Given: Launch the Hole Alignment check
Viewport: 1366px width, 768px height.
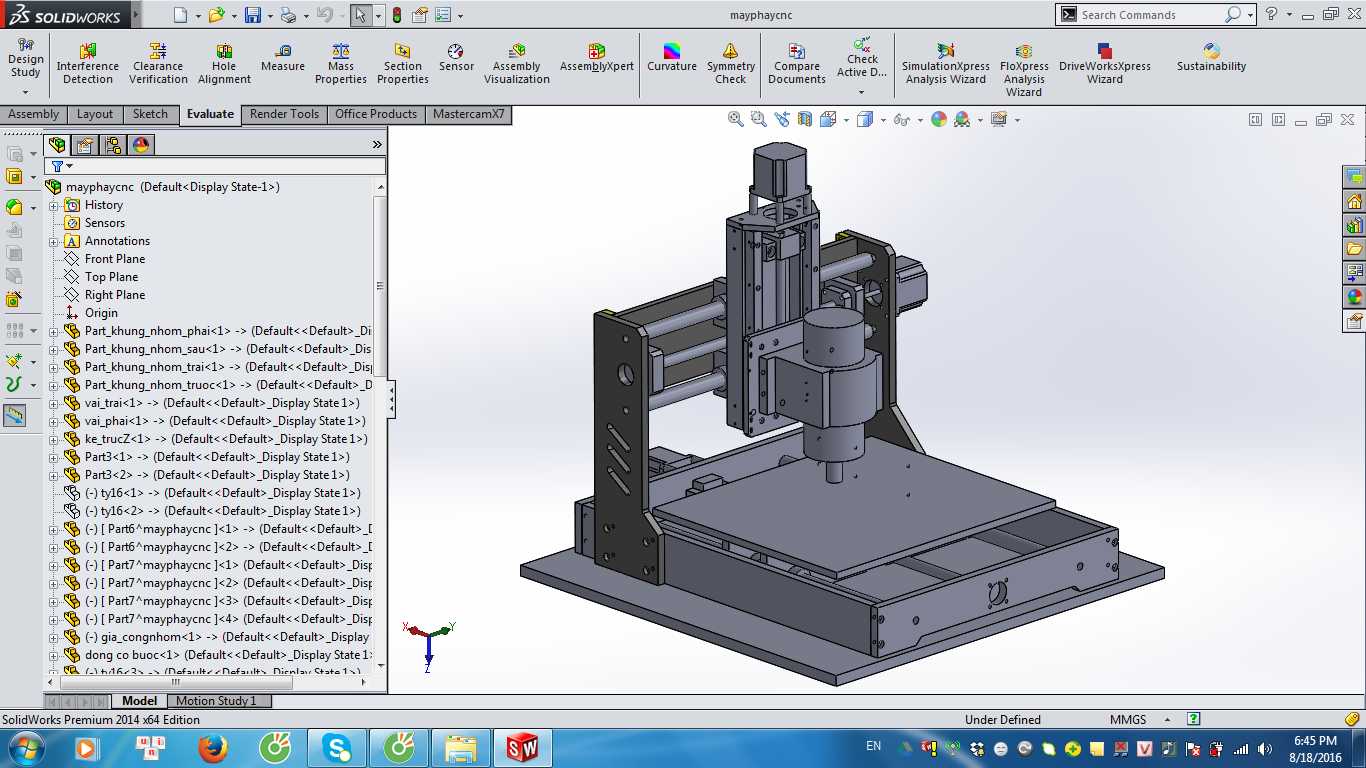Looking at the screenshot, I should point(224,64).
